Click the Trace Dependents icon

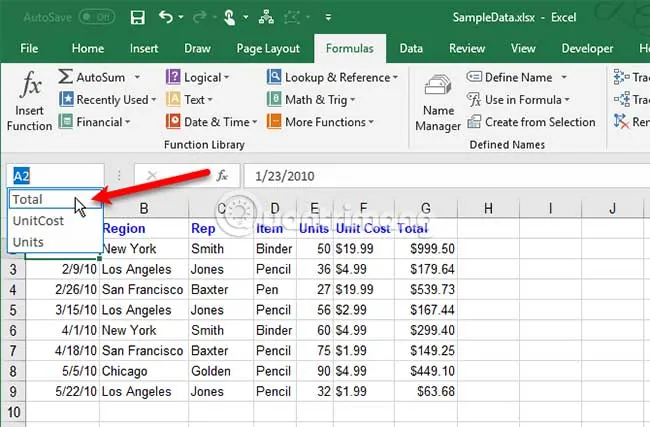(x=622, y=99)
